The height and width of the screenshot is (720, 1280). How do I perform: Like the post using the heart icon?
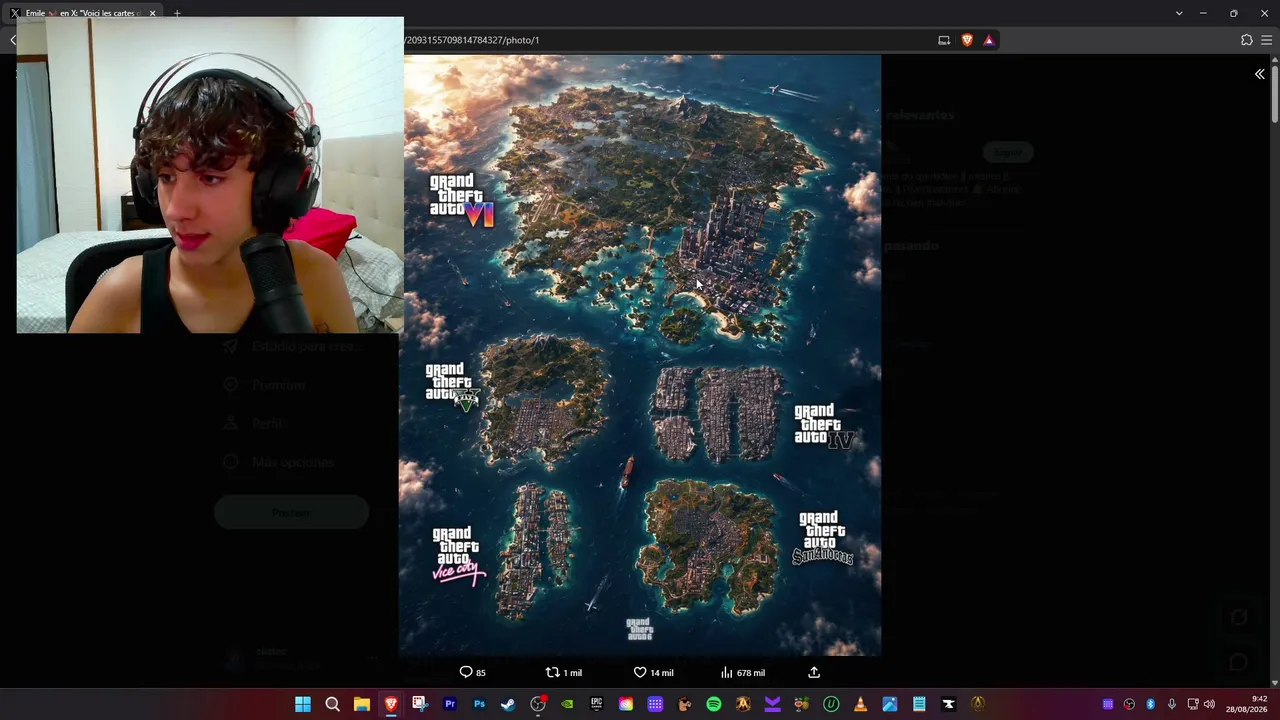[654, 673]
